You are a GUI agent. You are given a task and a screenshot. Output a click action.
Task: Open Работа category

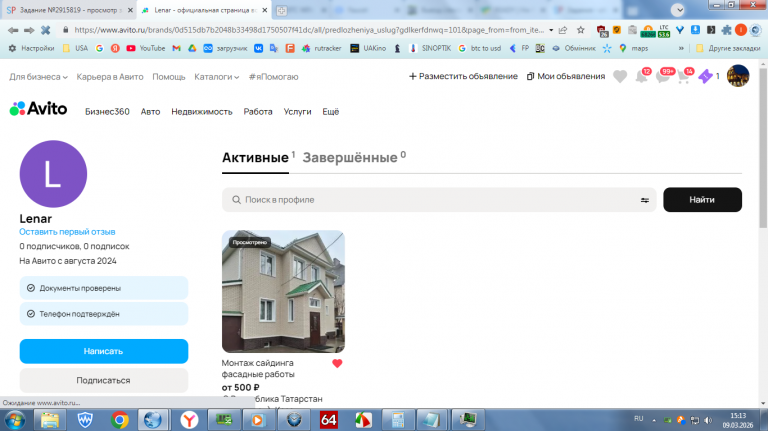258,112
